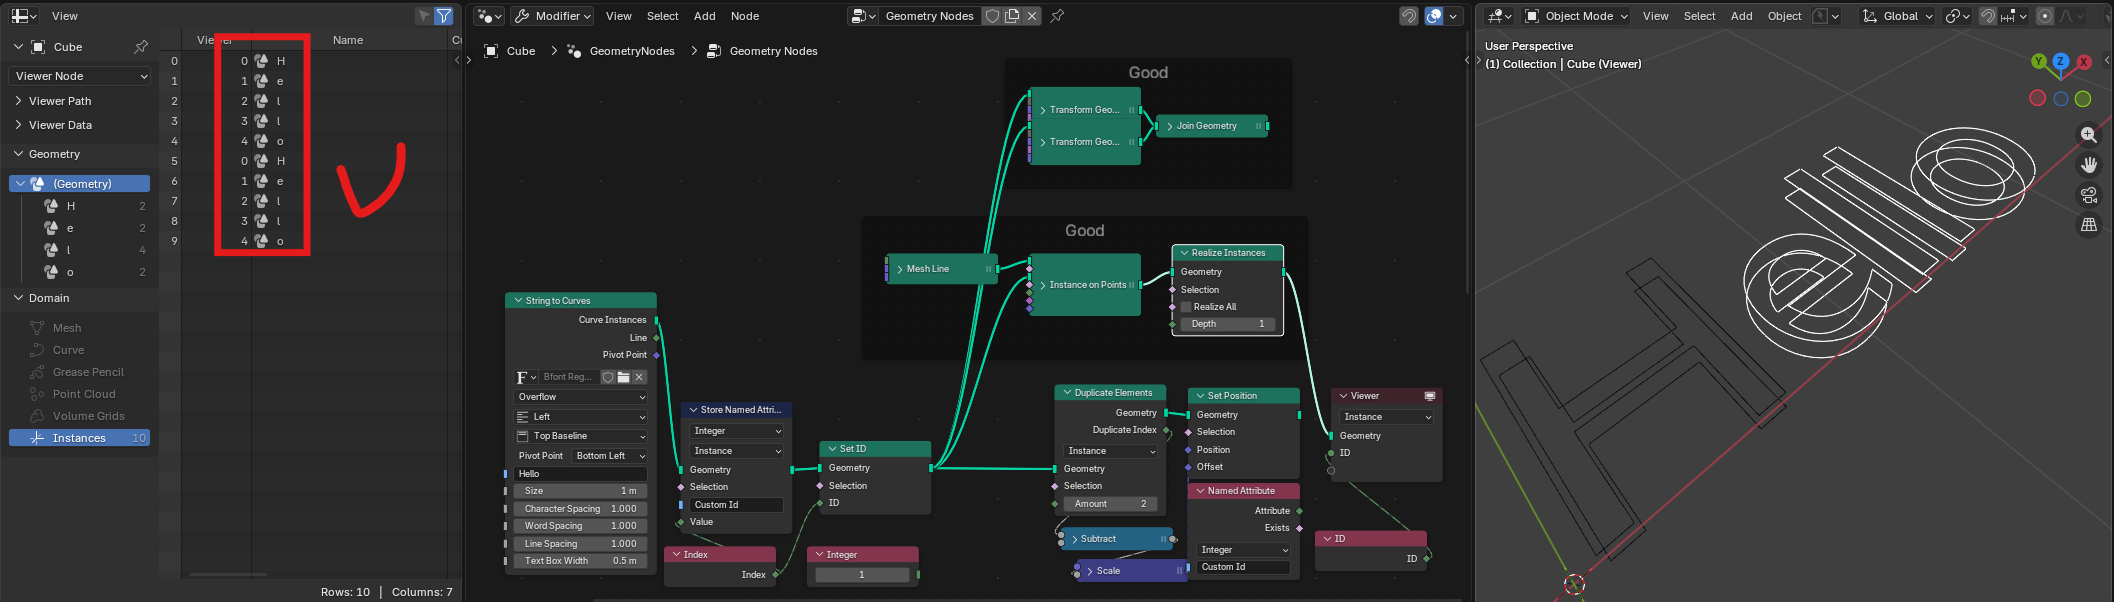This screenshot has height=602, width=2114.
Task: Toggle Realize All checkbox in Realize Instances node
Action: 1186,307
